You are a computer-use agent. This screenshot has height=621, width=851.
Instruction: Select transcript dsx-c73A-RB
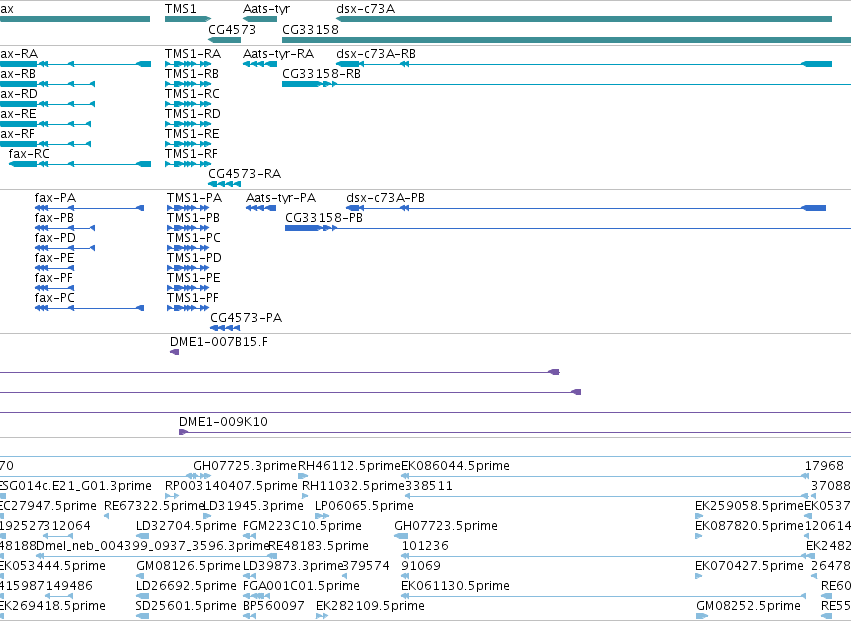click(x=376, y=54)
